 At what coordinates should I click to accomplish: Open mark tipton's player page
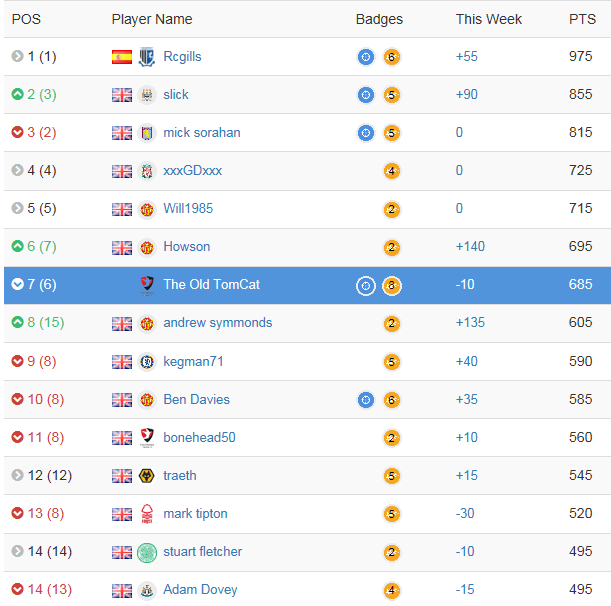pos(195,514)
